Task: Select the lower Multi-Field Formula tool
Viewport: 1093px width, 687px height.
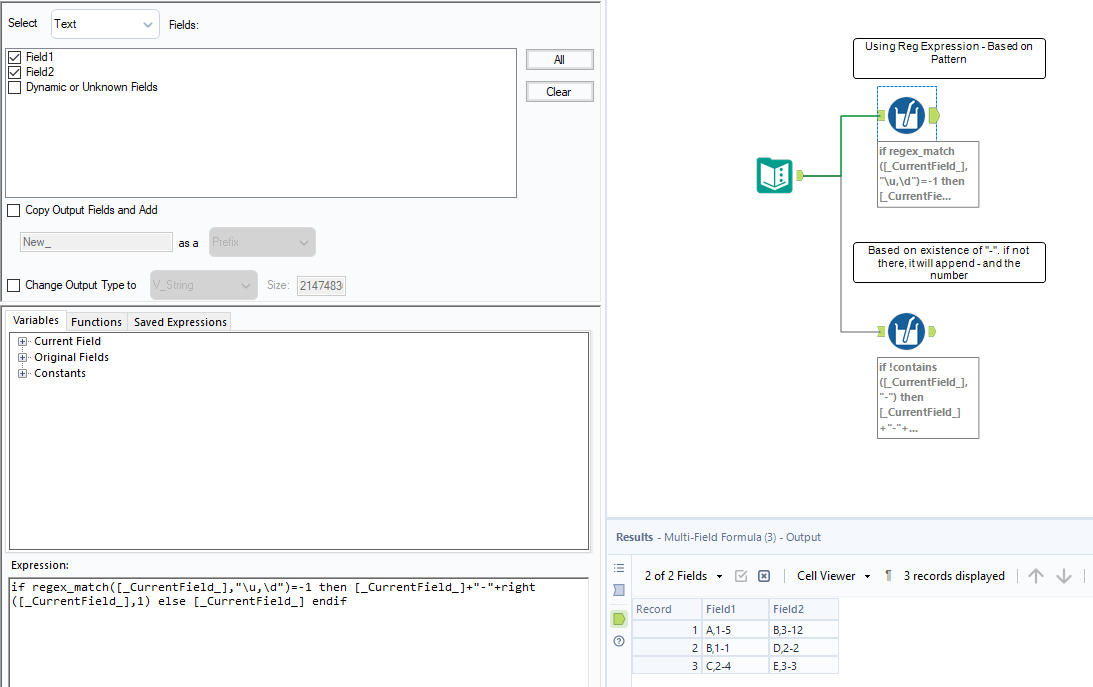Action: pyautogui.click(x=906, y=331)
